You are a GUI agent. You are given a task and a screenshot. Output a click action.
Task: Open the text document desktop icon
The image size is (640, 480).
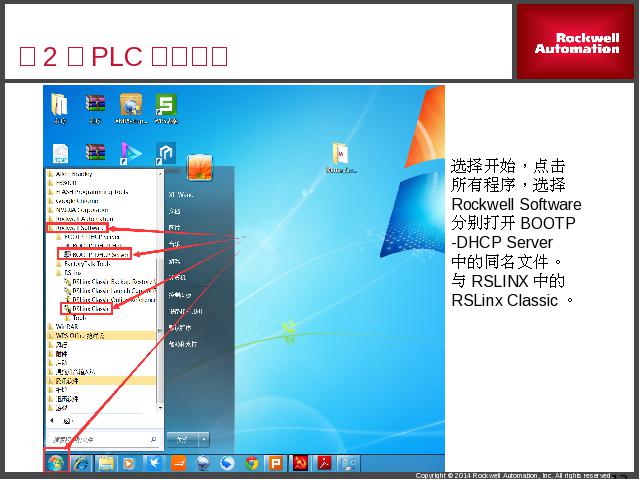click(x=60, y=154)
